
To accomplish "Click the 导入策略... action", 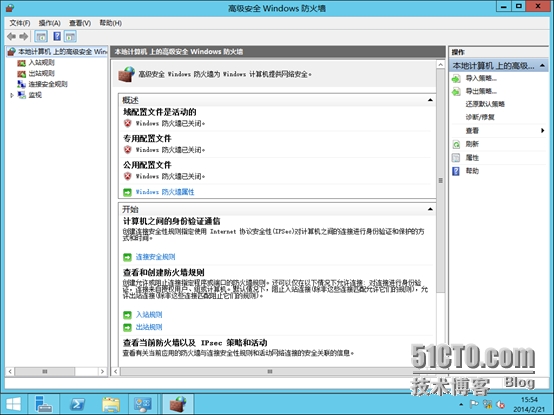I will pyautogui.click(x=481, y=78).
